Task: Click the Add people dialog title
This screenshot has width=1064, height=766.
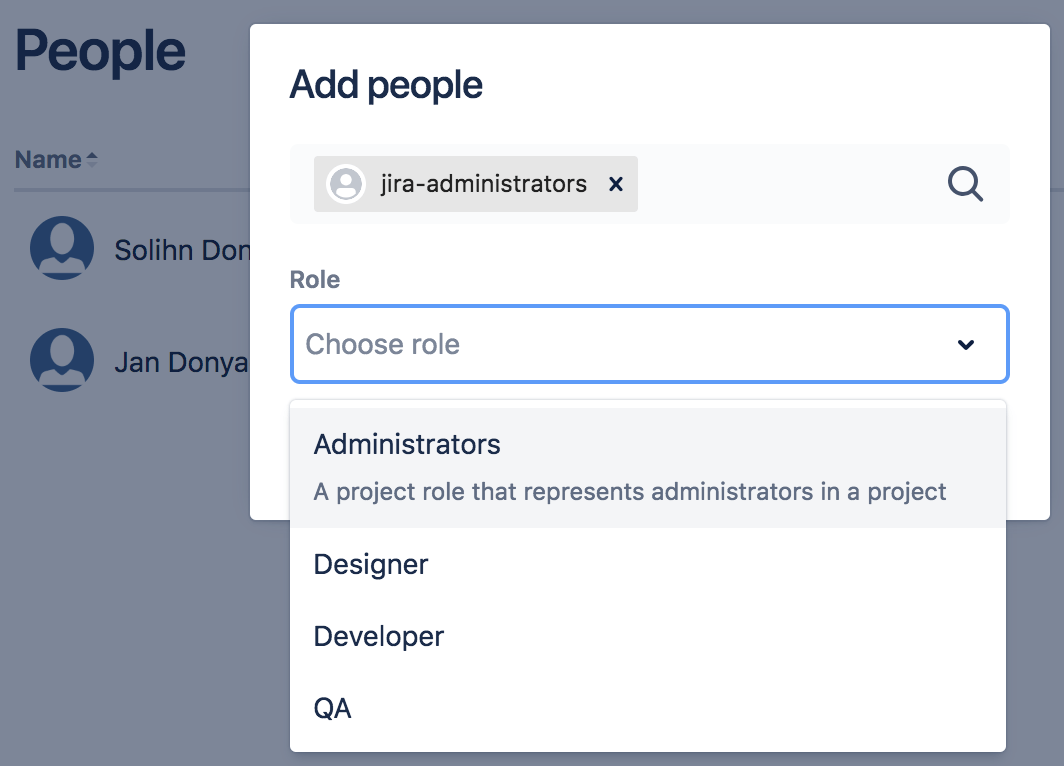Action: pos(386,86)
